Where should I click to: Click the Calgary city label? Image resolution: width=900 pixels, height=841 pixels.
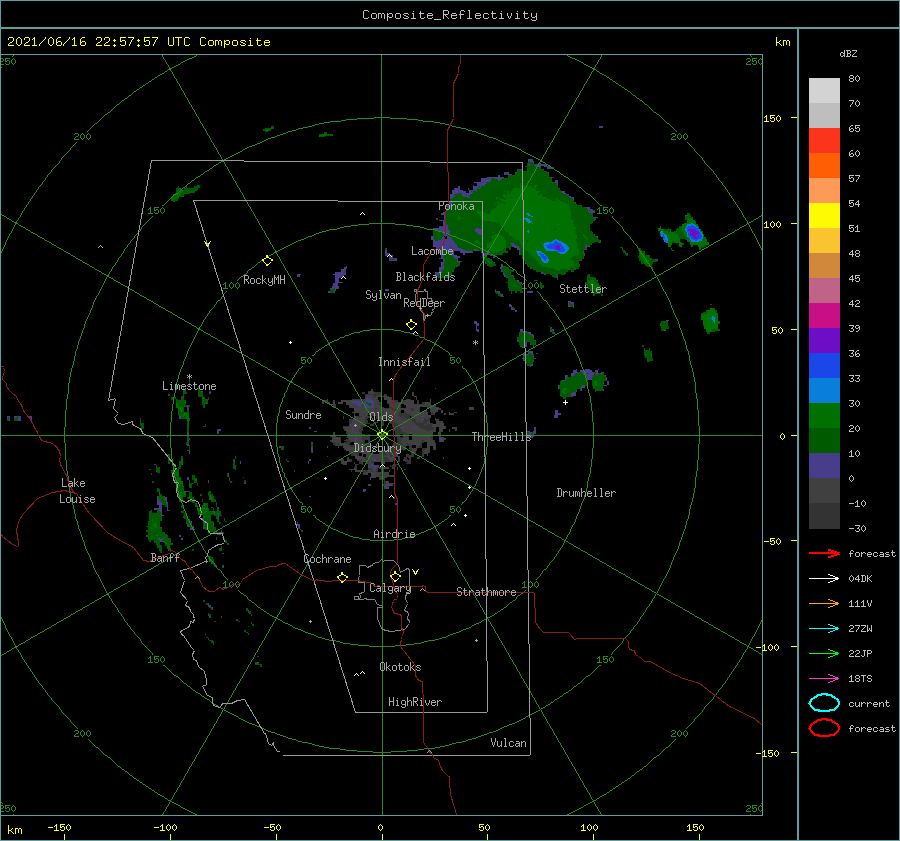(390, 588)
